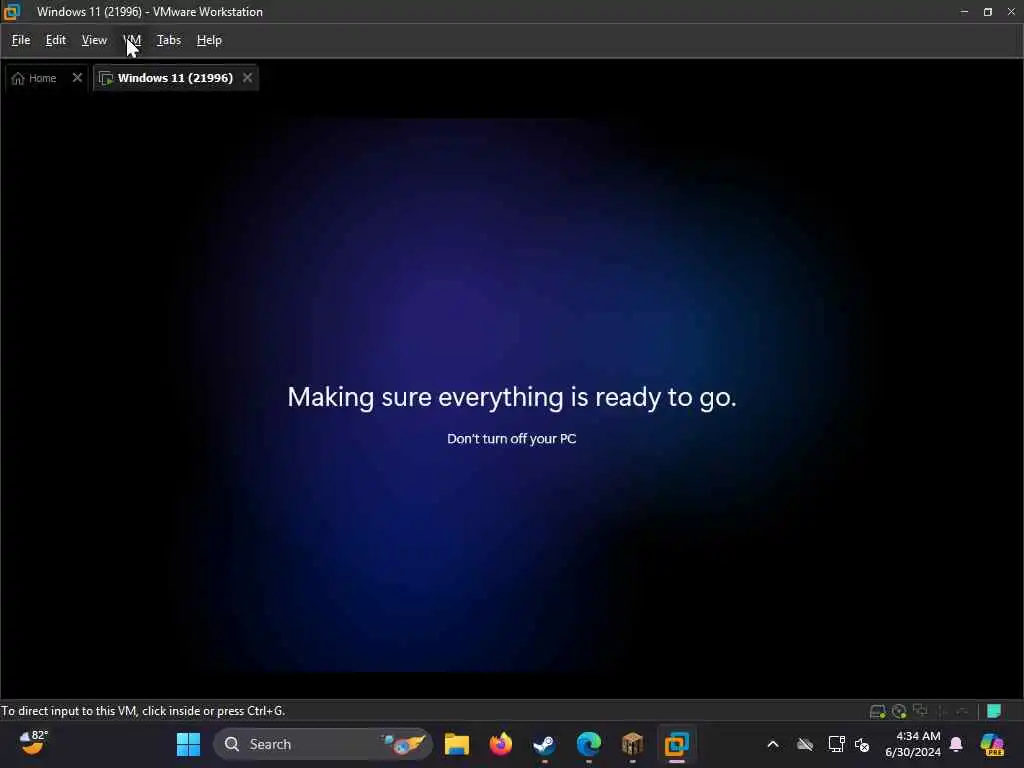
Task: Open the Tabs menu
Action: (168, 40)
